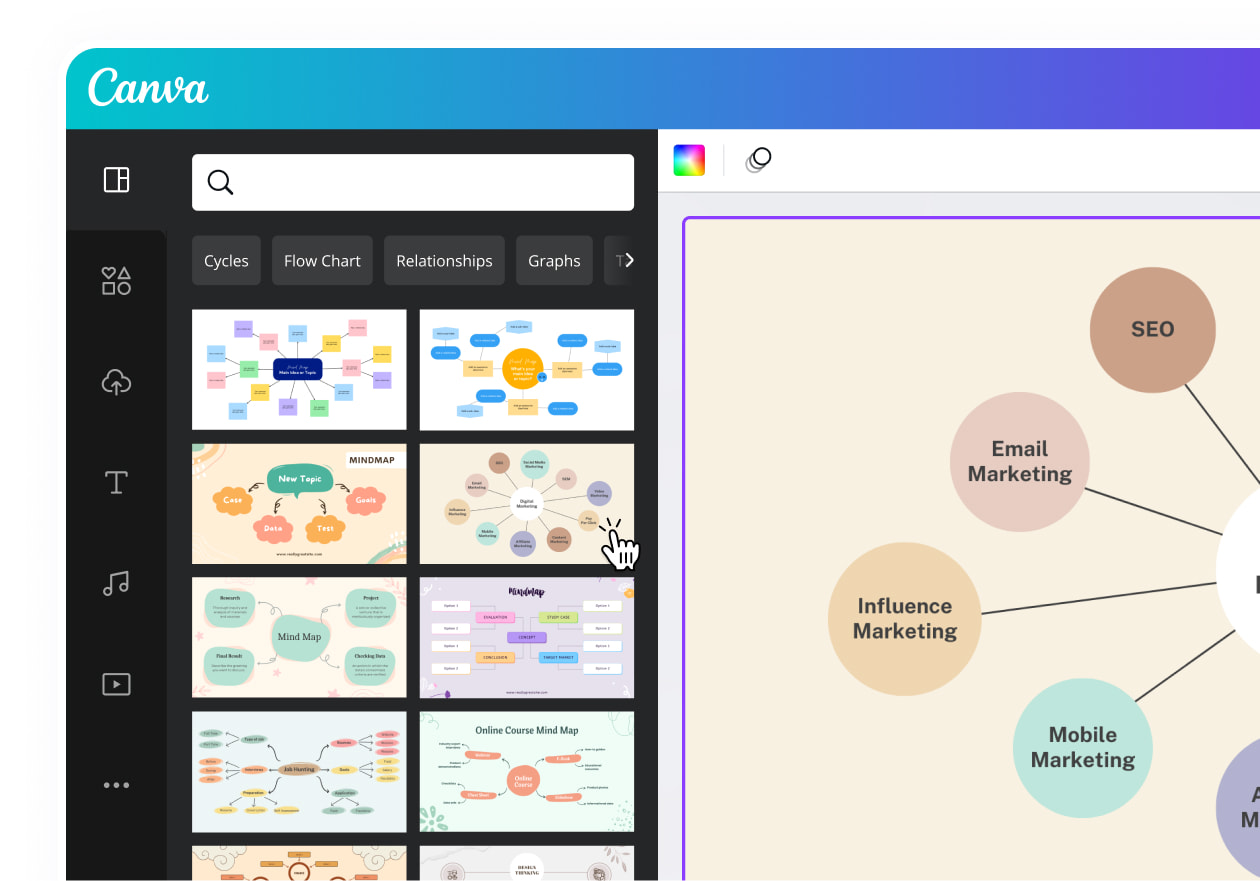Choose the Online Course Mind Map template
Viewport: 1260px width, 881px height.
pyautogui.click(x=526, y=771)
